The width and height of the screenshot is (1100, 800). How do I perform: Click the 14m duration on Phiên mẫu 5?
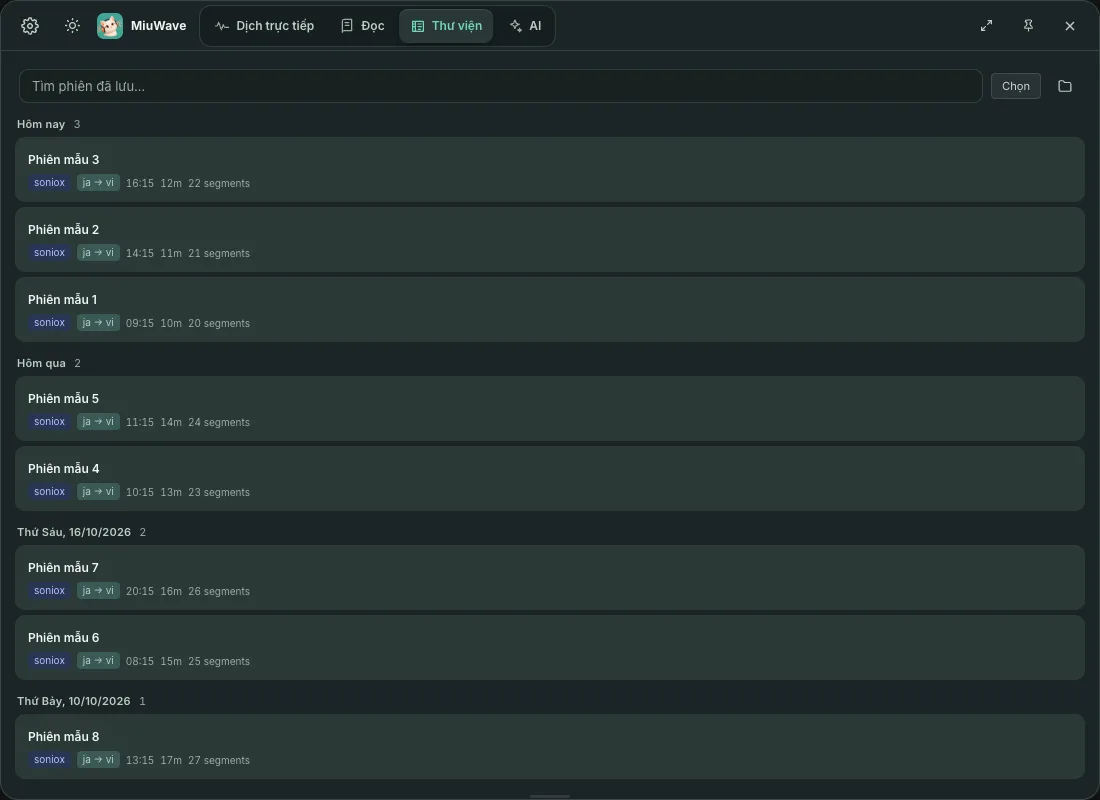point(171,422)
